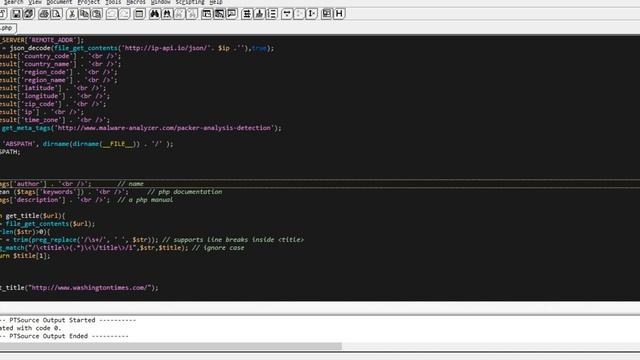Click the 'PTSource Output Ended' line
Screen dimensions: 640x360
coord(64,336)
